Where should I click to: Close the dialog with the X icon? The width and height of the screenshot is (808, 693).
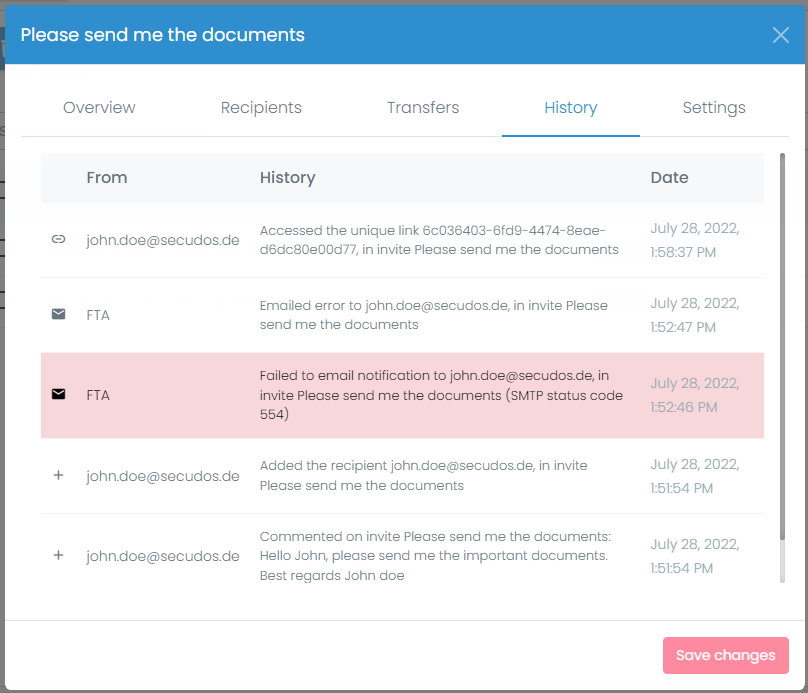[781, 35]
